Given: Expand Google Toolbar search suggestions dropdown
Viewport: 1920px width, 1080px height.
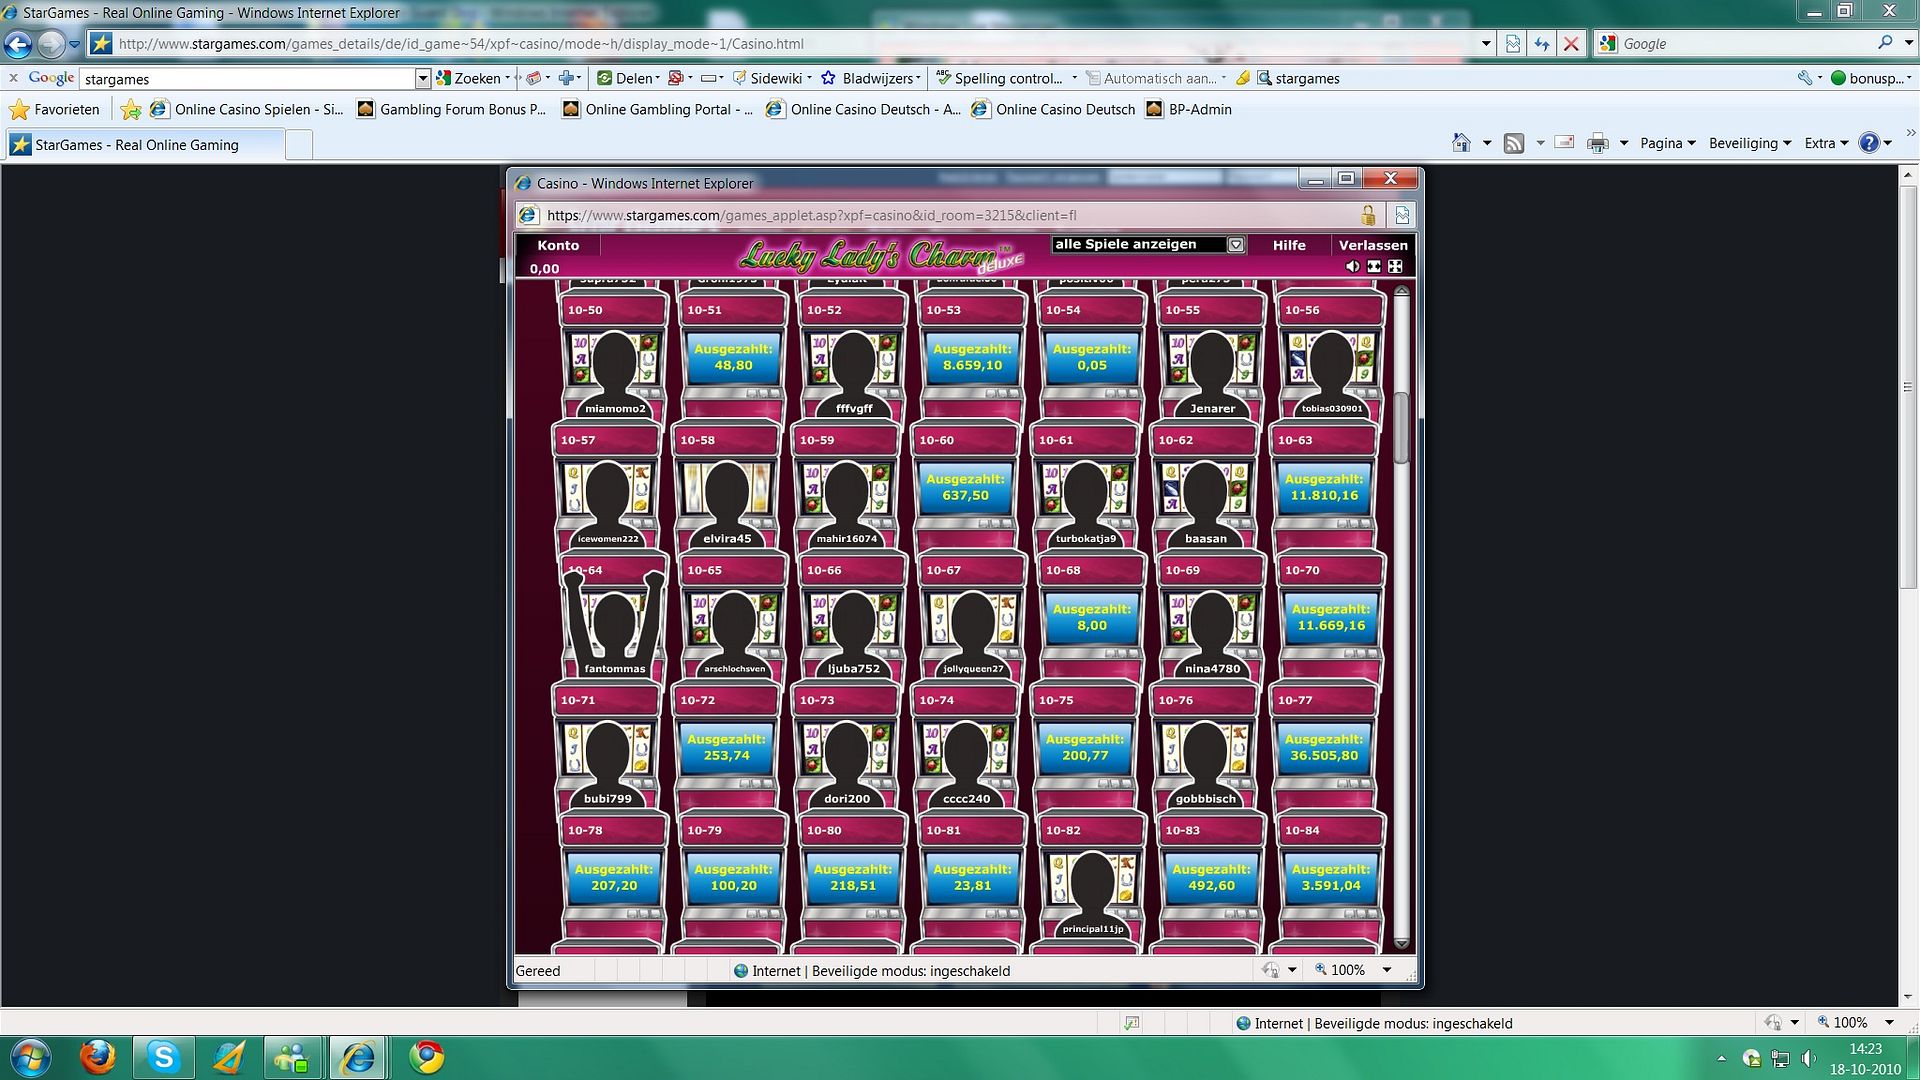Looking at the screenshot, I should click(x=423, y=79).
